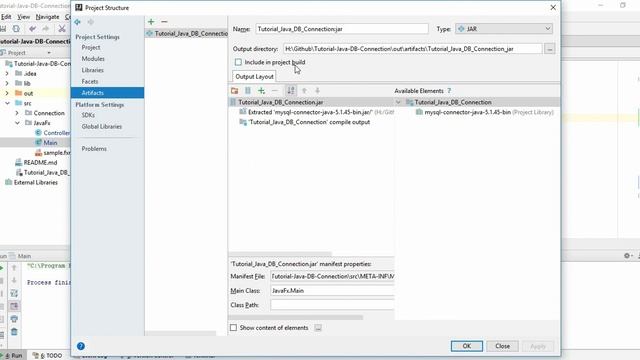Create an archive in the output layout

coord(248,91)
